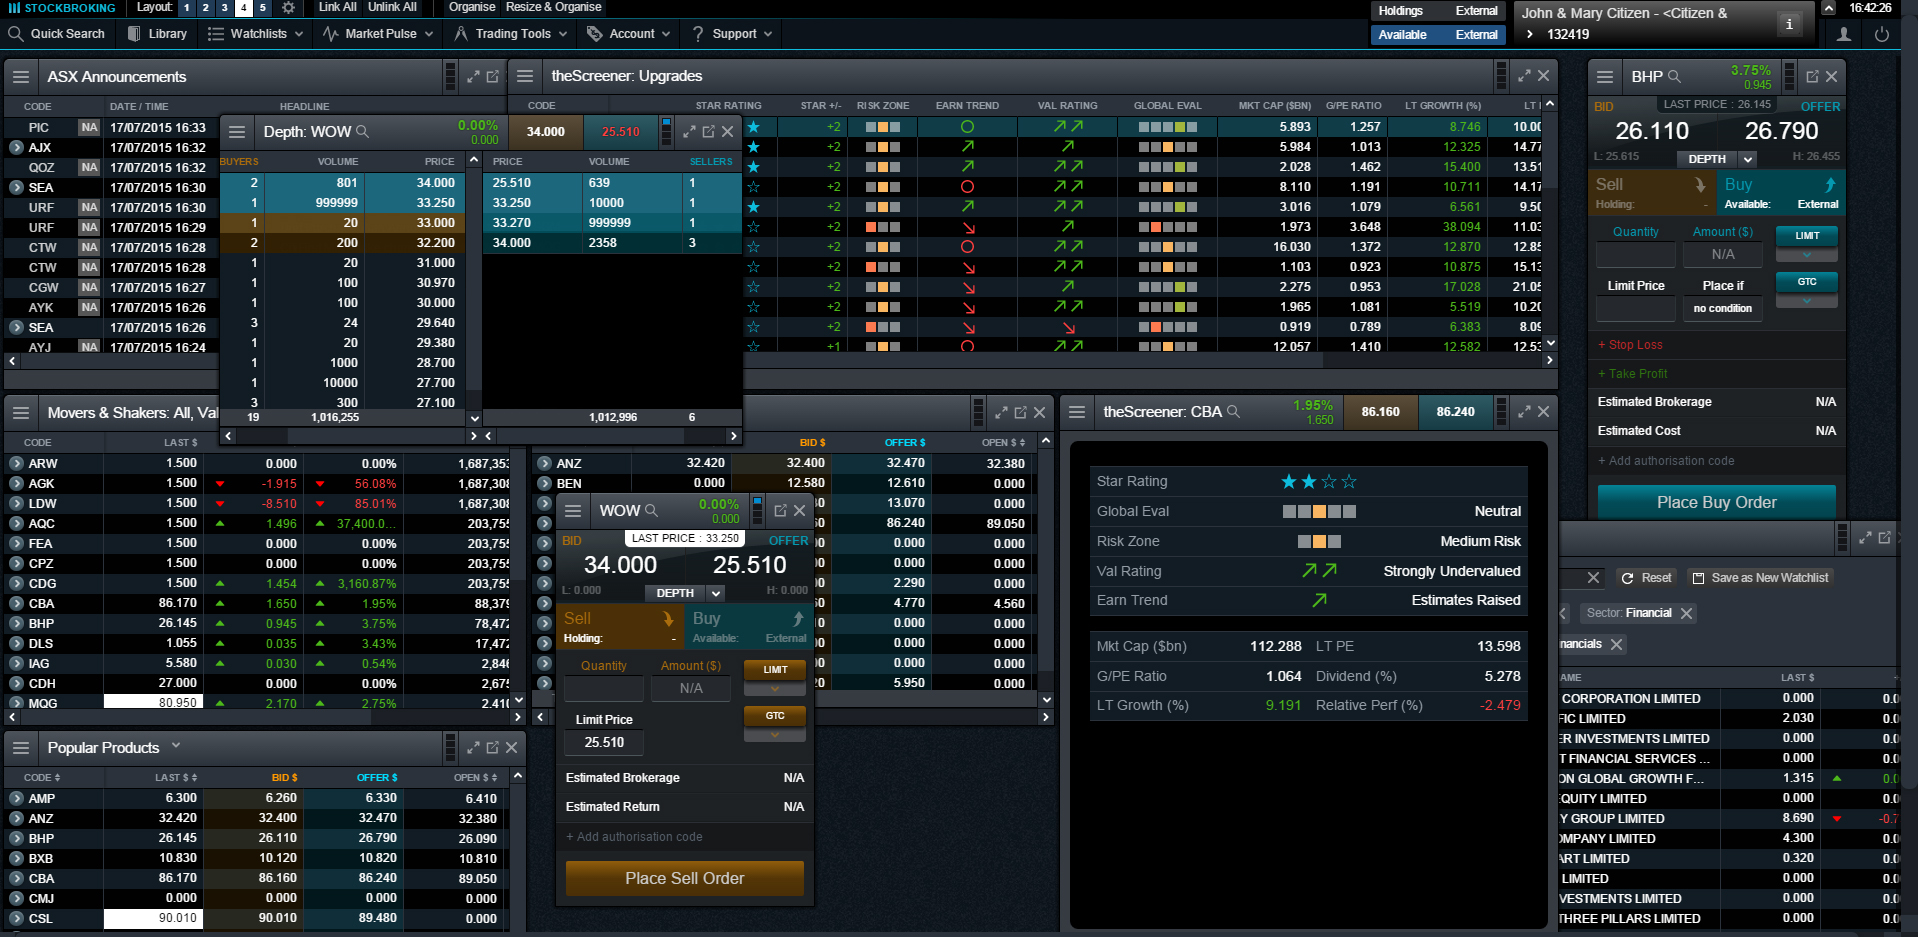Click search magnifier beside WOW in order ticket

(x=652, y=511)
